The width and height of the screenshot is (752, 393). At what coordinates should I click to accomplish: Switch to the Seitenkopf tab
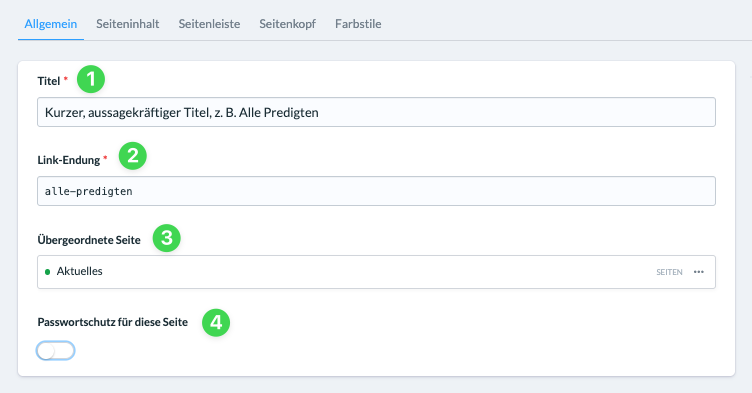pyautogui.click(x=287, y=24)
